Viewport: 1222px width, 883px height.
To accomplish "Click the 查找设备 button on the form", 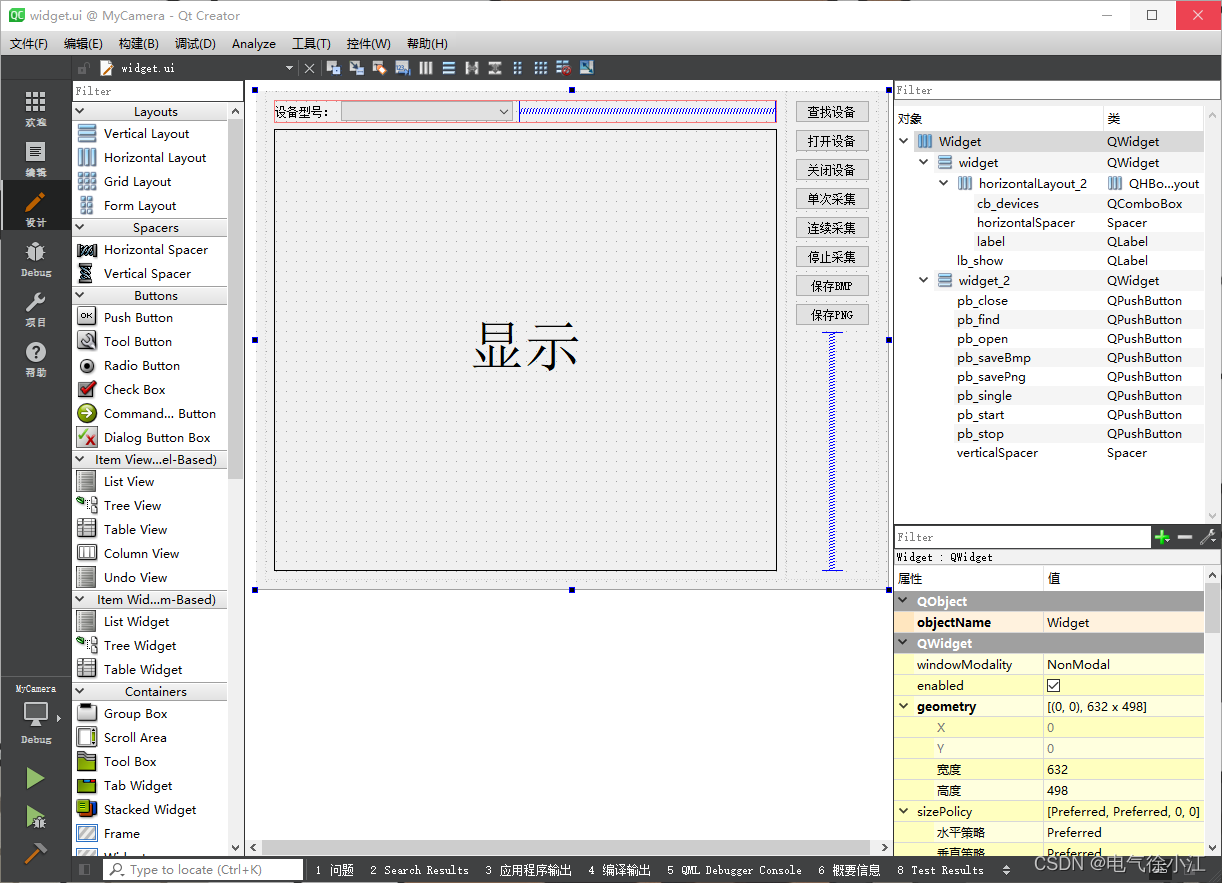I will pos(832,112).
